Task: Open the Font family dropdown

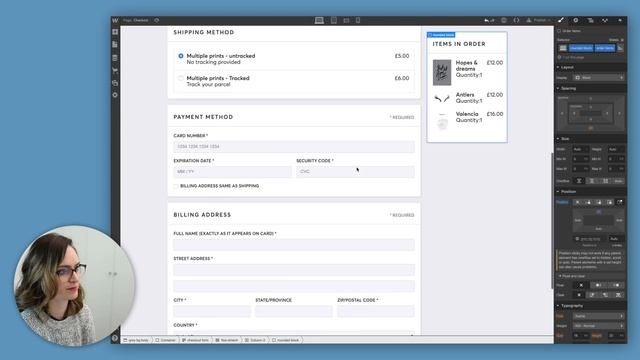Action: pos(599,316)
